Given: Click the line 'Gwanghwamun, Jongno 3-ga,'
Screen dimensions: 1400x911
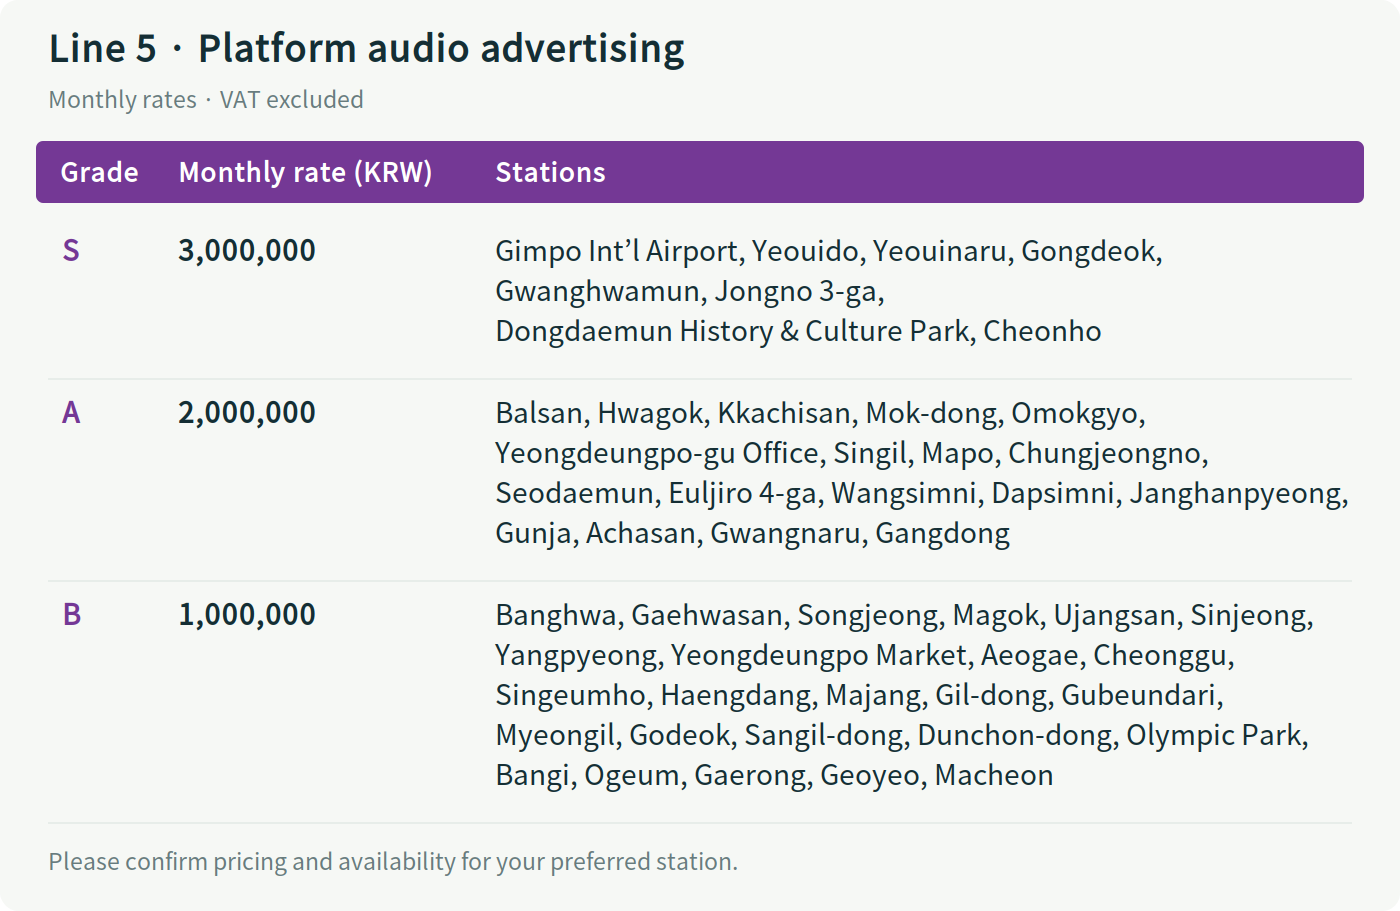Looking at the screenshot, I should tap(690, 291).
